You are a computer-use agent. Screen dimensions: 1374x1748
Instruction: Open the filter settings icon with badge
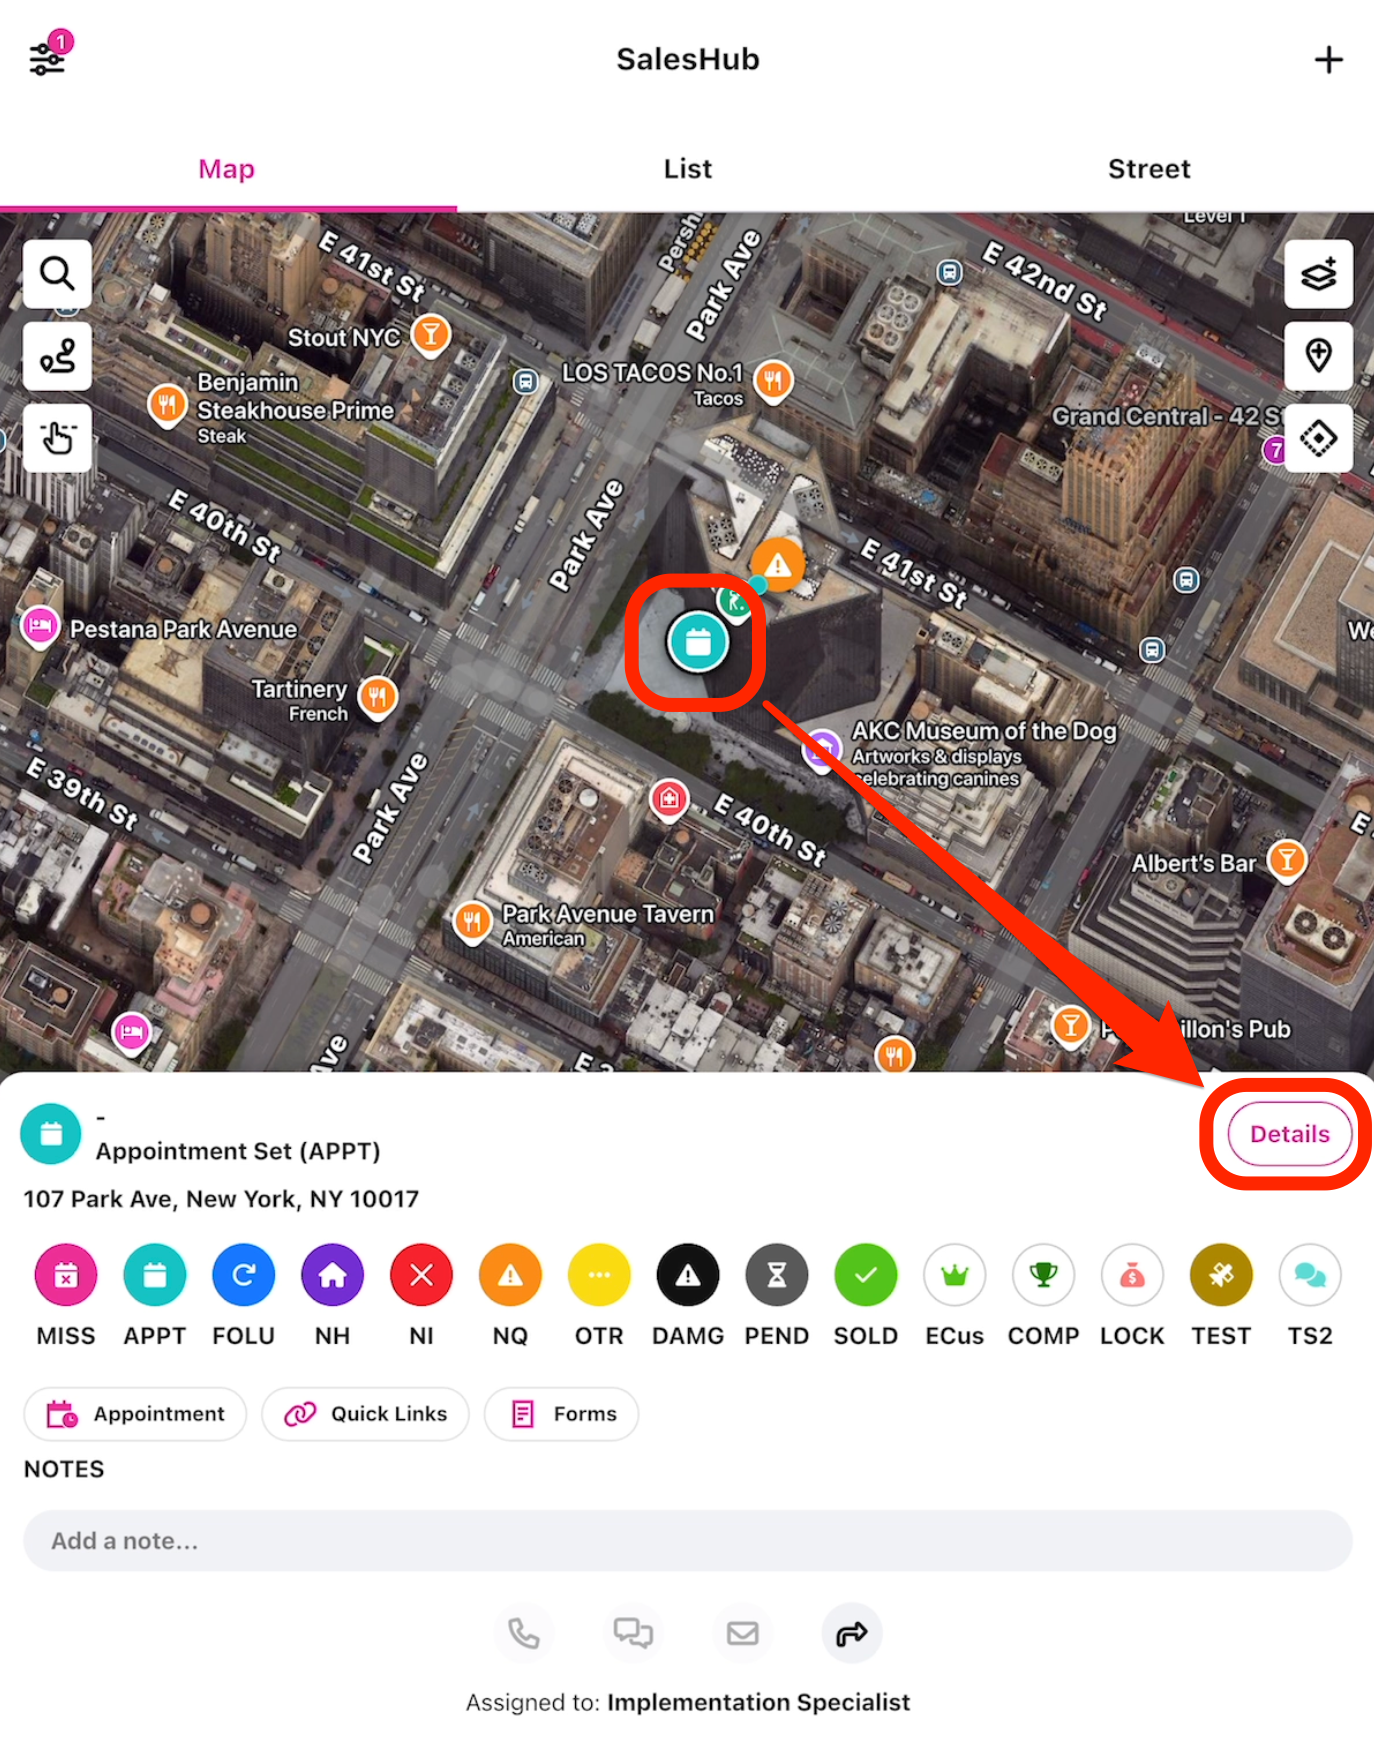[x=49, y=57]
